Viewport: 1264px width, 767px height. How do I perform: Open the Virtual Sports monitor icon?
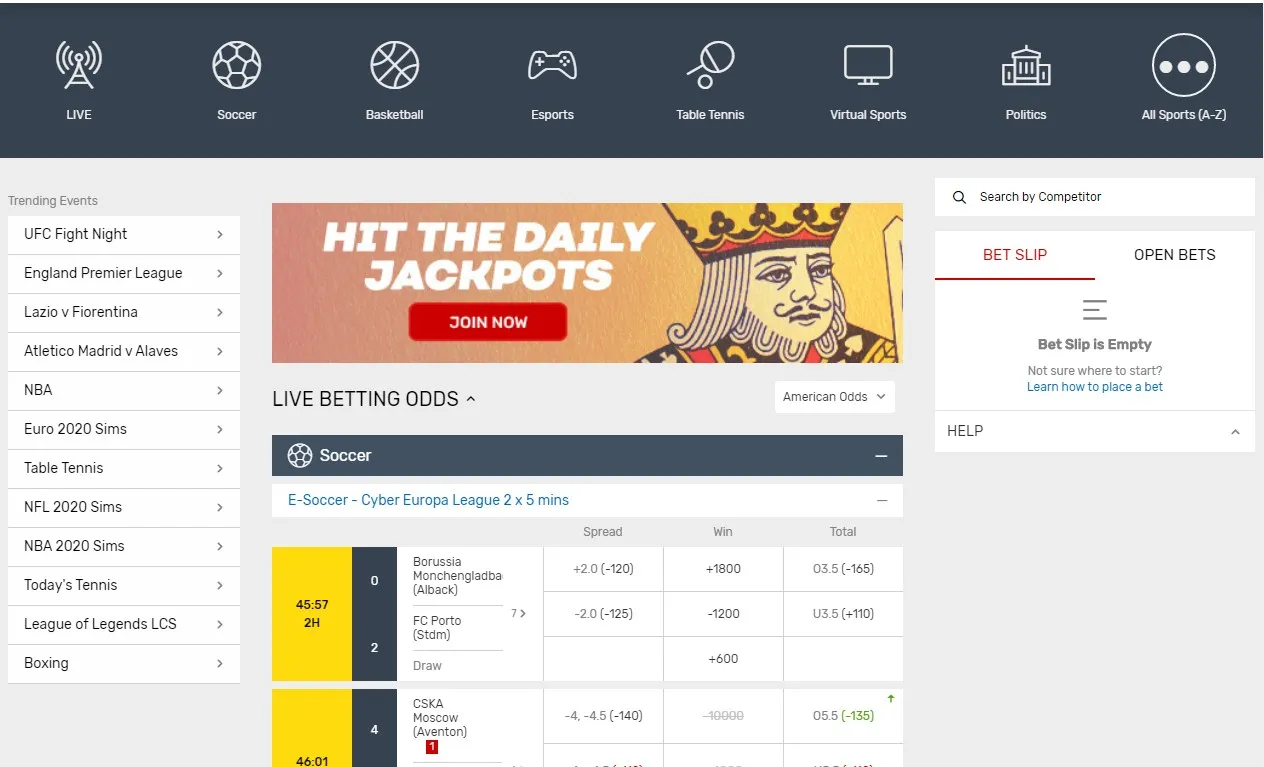click(x=868, y=65)
